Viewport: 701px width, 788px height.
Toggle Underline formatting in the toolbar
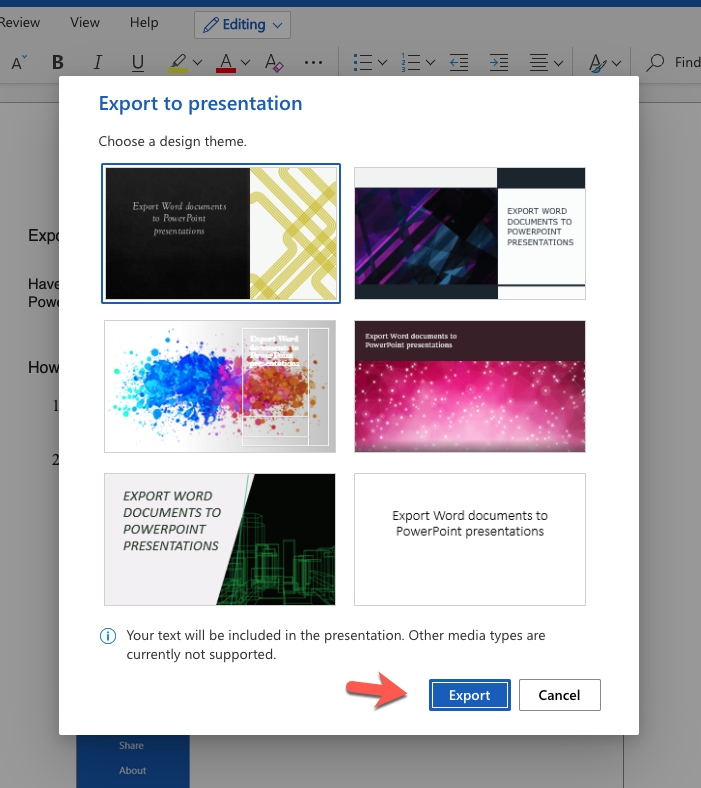tap(137, 62)
